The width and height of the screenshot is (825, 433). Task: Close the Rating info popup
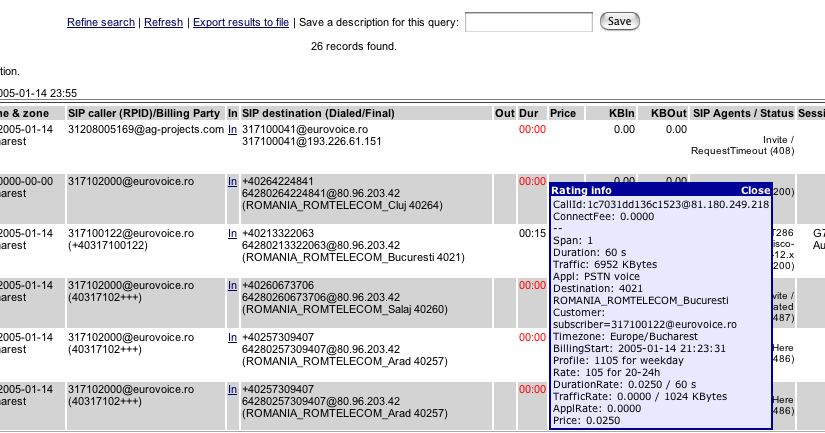756,190
